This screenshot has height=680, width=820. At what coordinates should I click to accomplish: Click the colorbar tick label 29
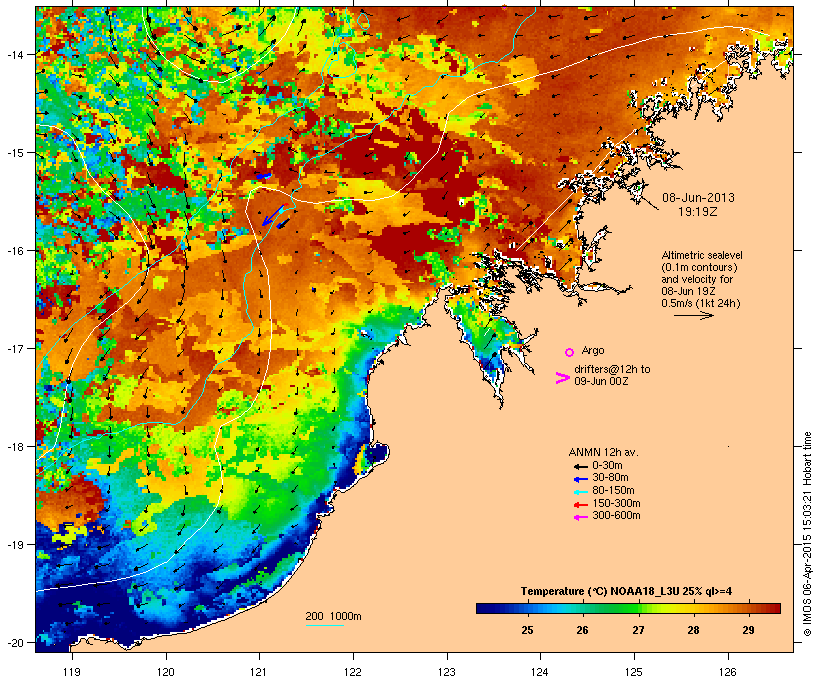(x=748, y=630)
